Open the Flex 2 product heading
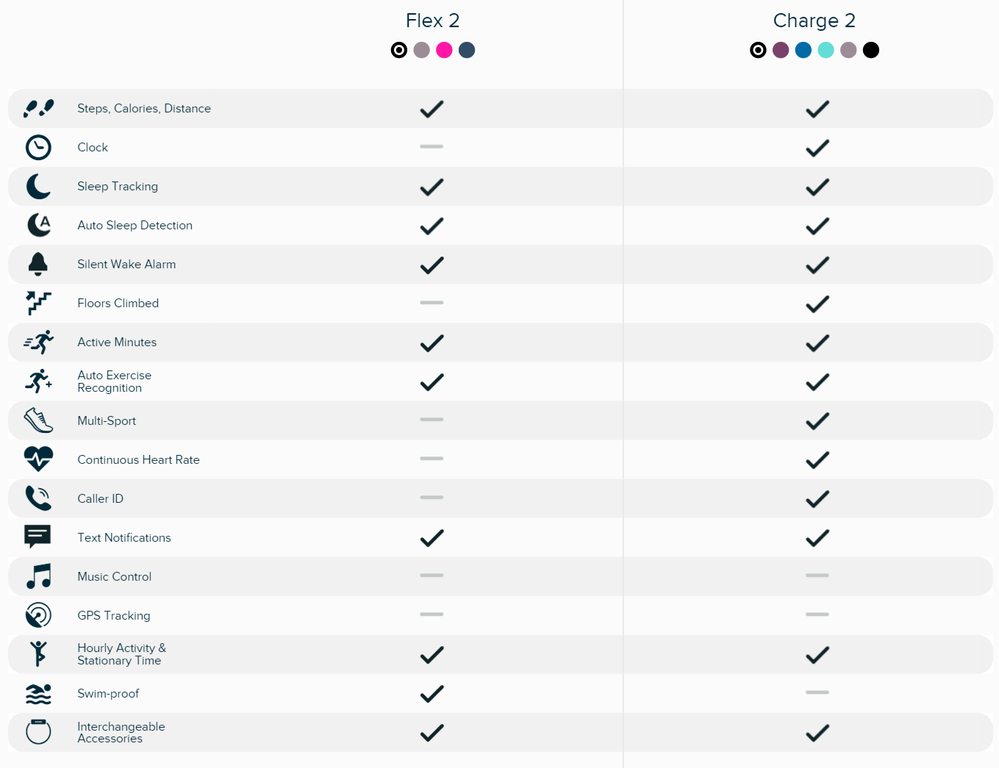 pyautogui.click(x=433, y=20)
